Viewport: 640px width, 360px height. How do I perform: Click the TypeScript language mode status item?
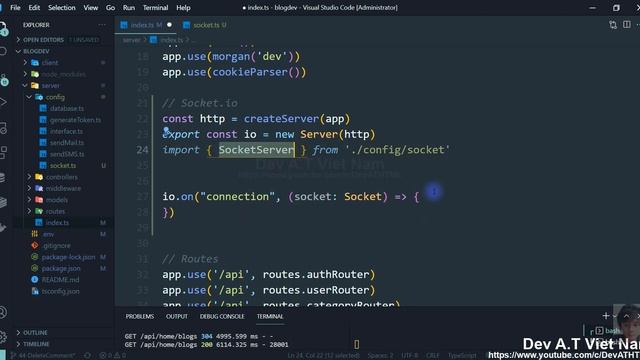(462, 356)
